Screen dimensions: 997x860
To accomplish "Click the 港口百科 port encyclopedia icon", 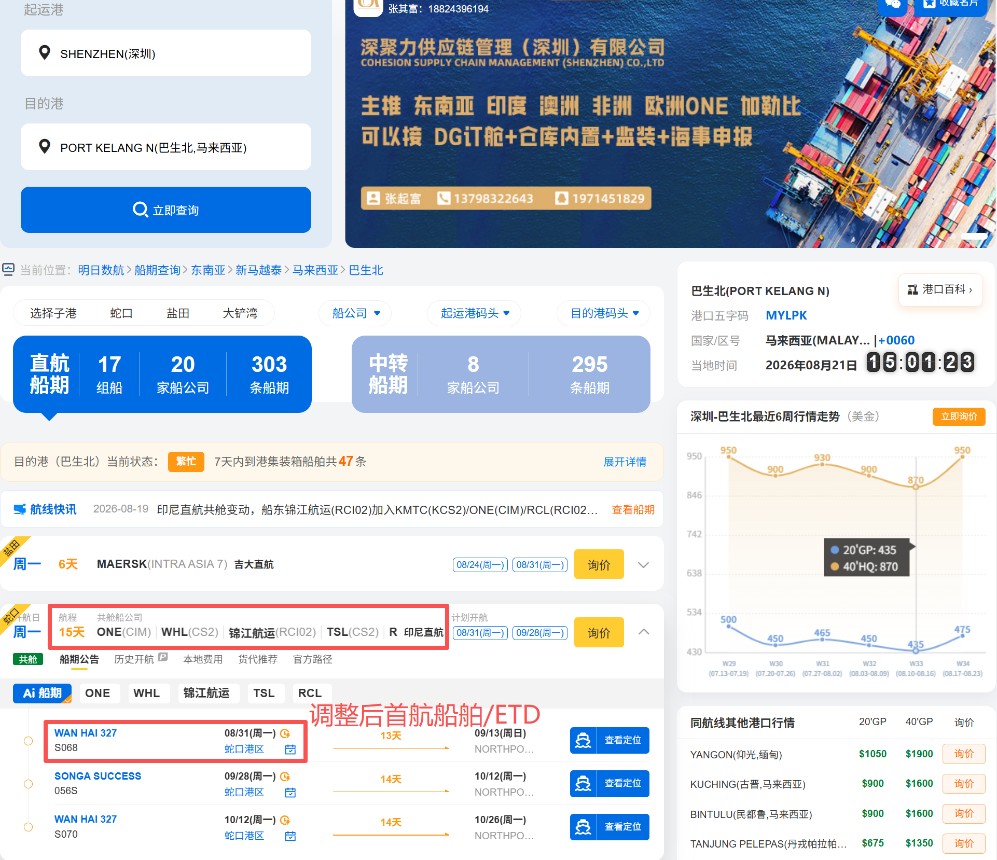I will point(912,289).
